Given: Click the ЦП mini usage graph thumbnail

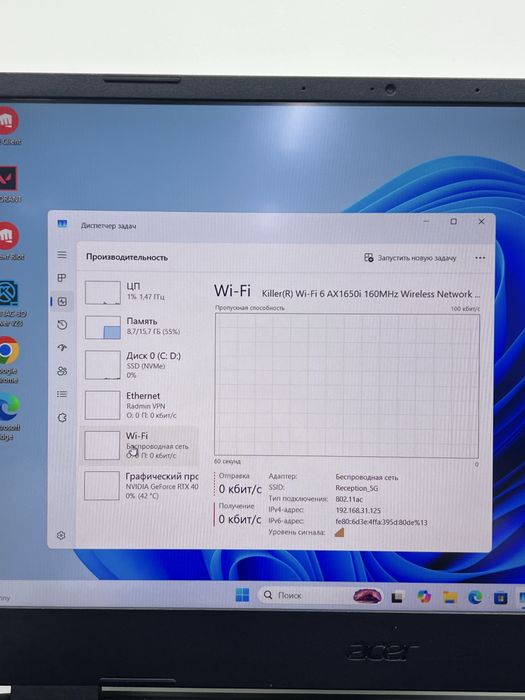Looking at the screenshot, I should tap(103, 292).
